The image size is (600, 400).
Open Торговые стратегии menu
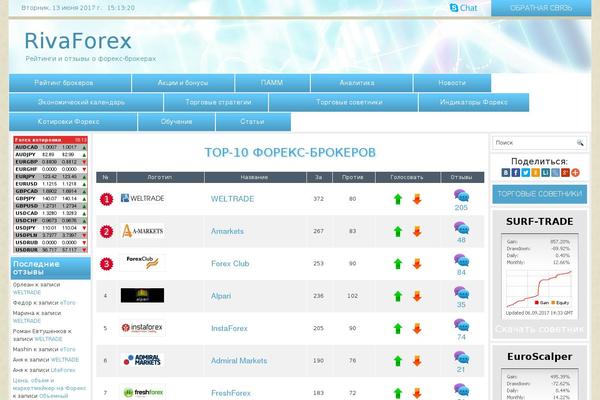216,103
